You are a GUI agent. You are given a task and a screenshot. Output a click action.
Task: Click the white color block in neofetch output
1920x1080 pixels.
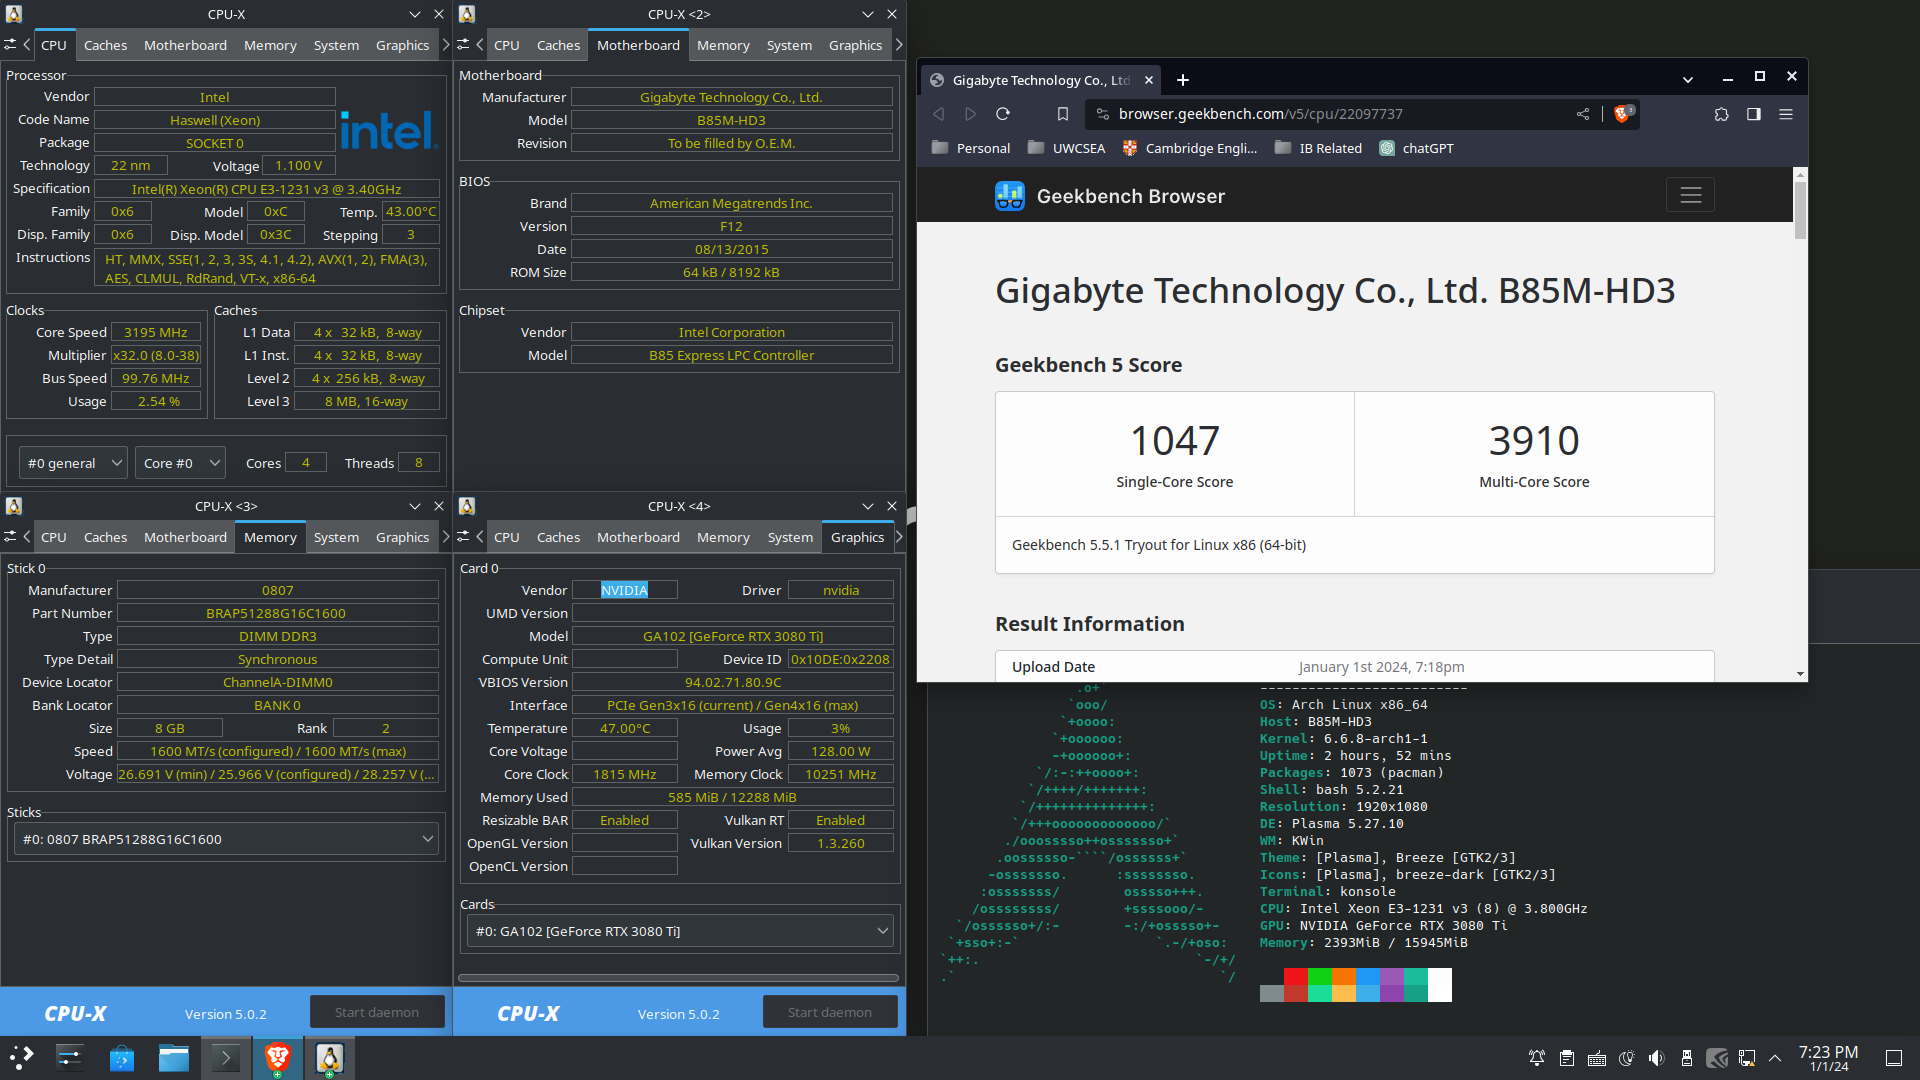point(1439,985)
